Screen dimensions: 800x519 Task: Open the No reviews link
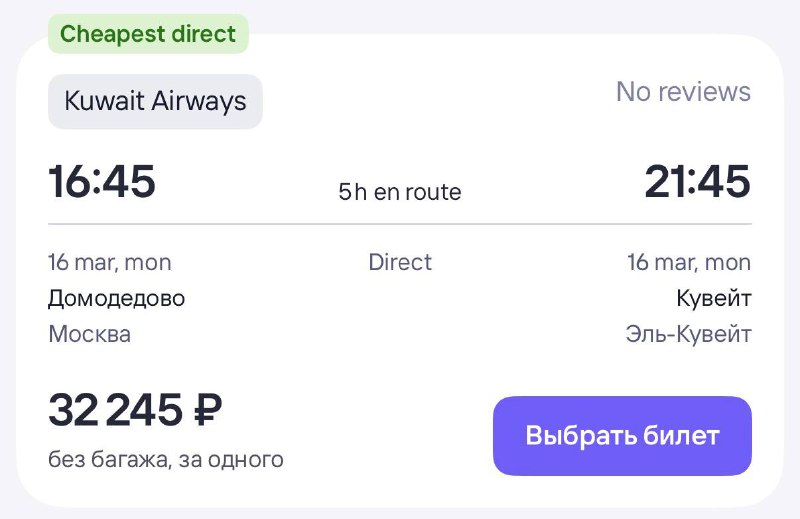tap(683, 92)
